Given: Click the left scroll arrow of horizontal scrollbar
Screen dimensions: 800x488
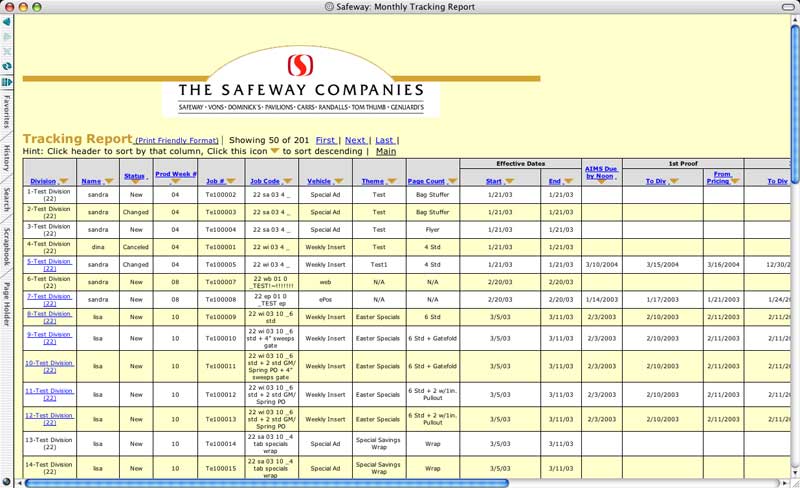Looking at the screenshot, I should [20, 482].
